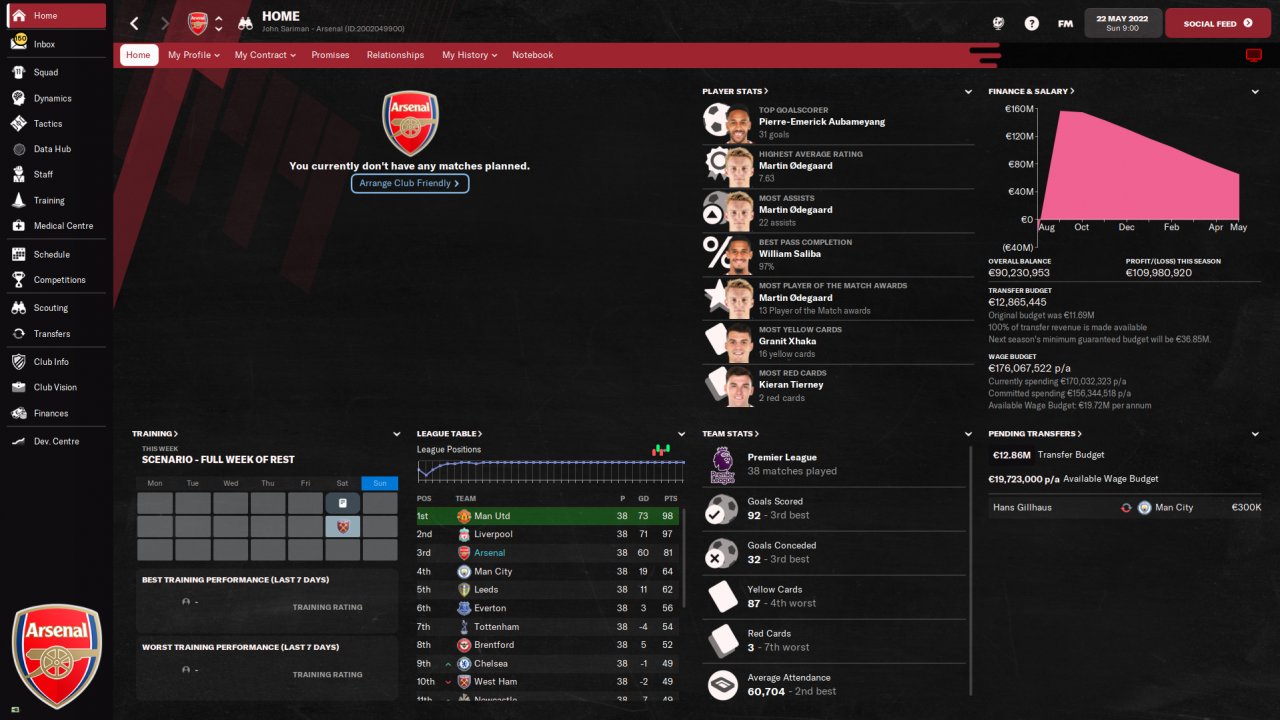This screenshot has height=720, width=1280.
Task: Open the Transfers sidebar icon
Action: [18, 334]
